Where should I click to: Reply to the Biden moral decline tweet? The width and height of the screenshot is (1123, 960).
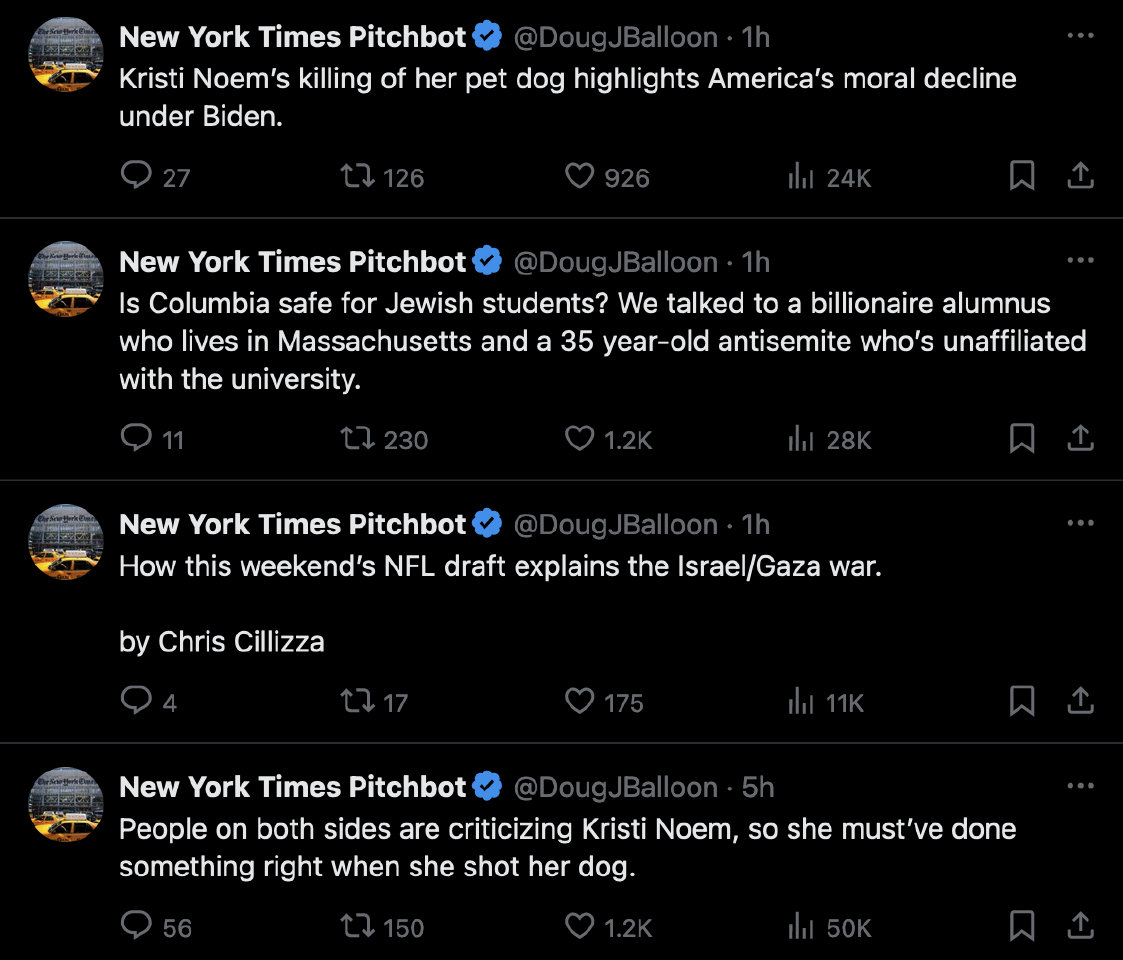tap(135, 177)
